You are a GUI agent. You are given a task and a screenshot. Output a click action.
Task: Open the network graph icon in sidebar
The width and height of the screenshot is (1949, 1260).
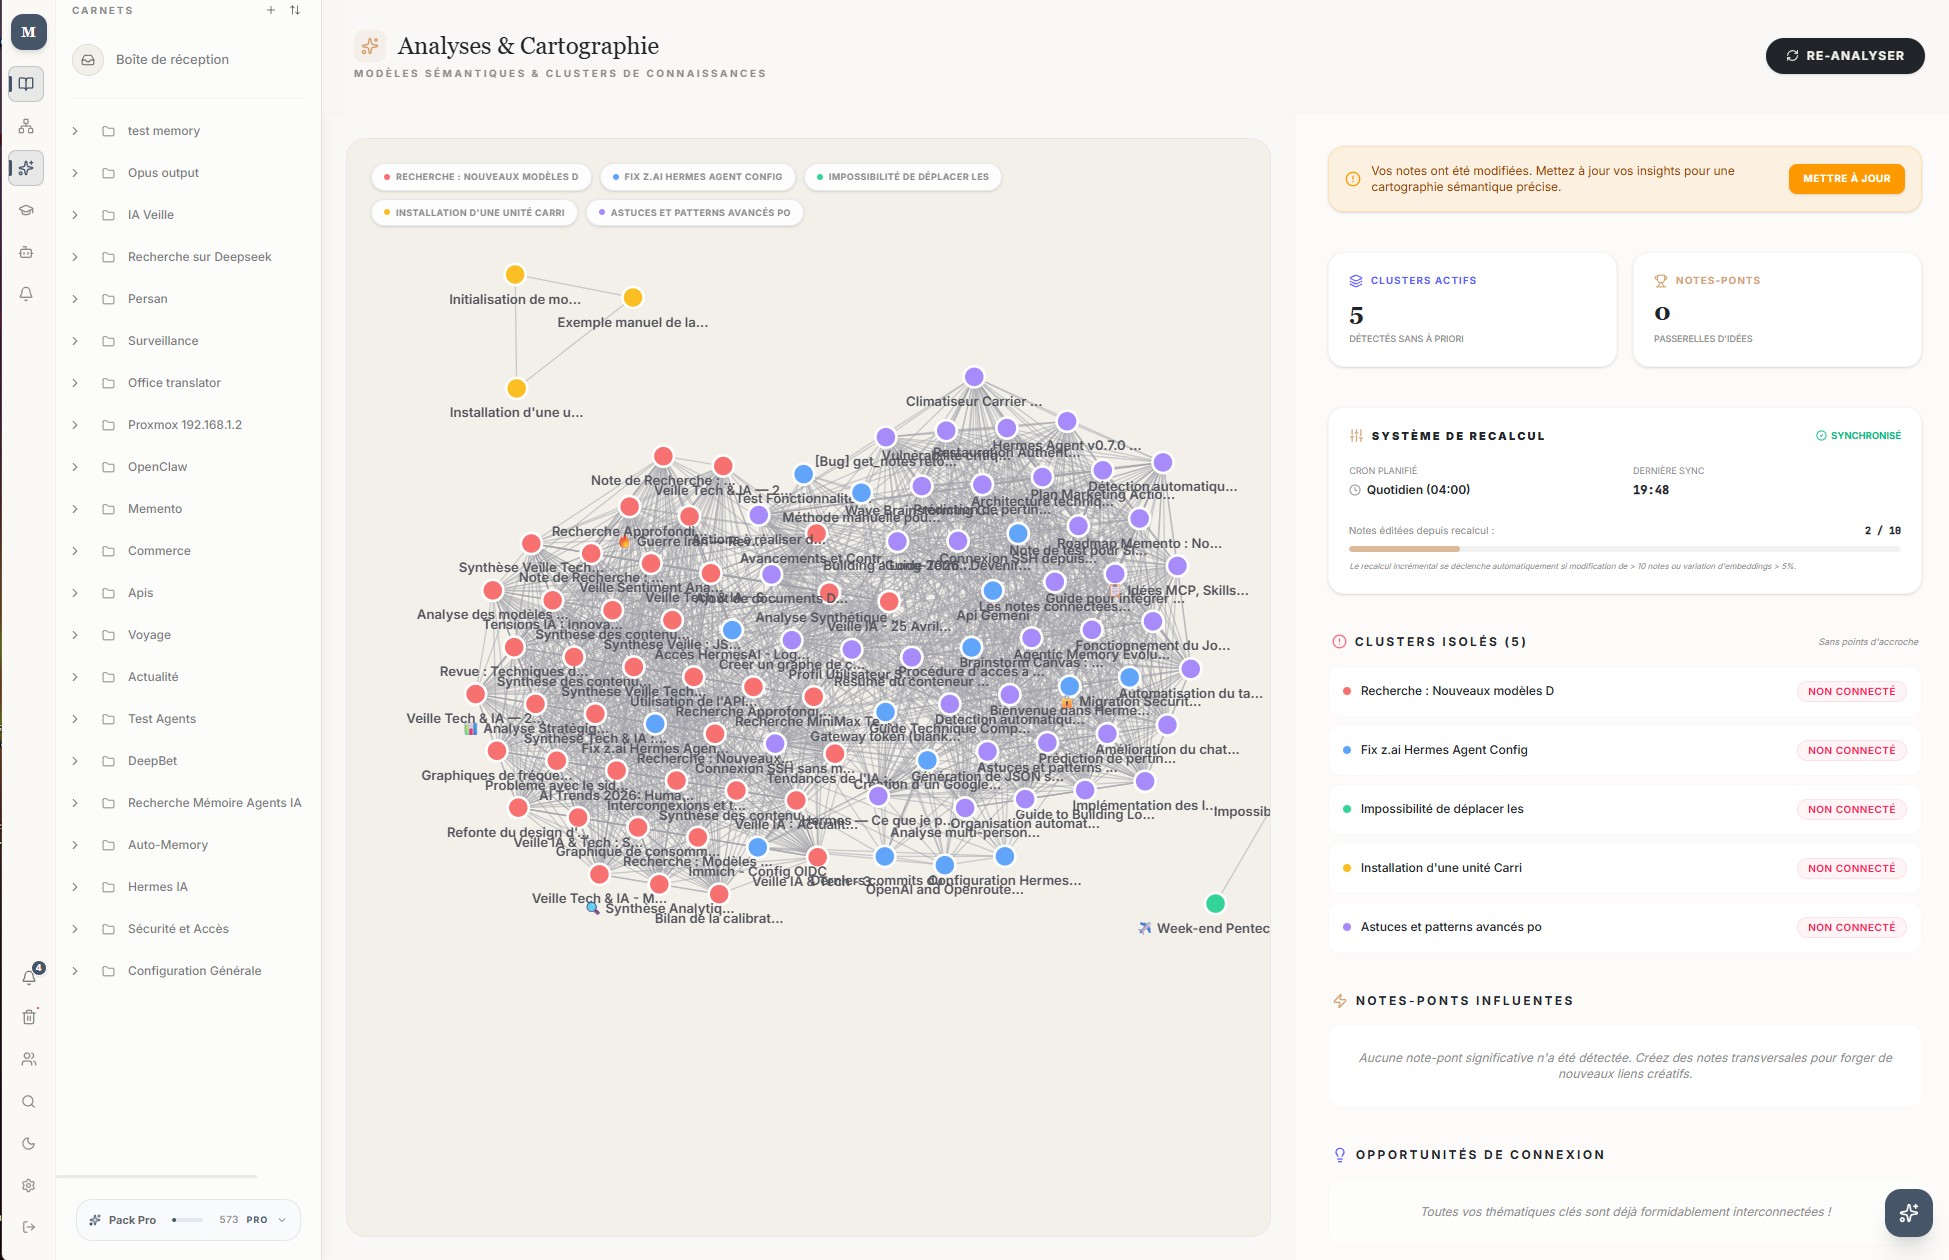coord(27,126)
